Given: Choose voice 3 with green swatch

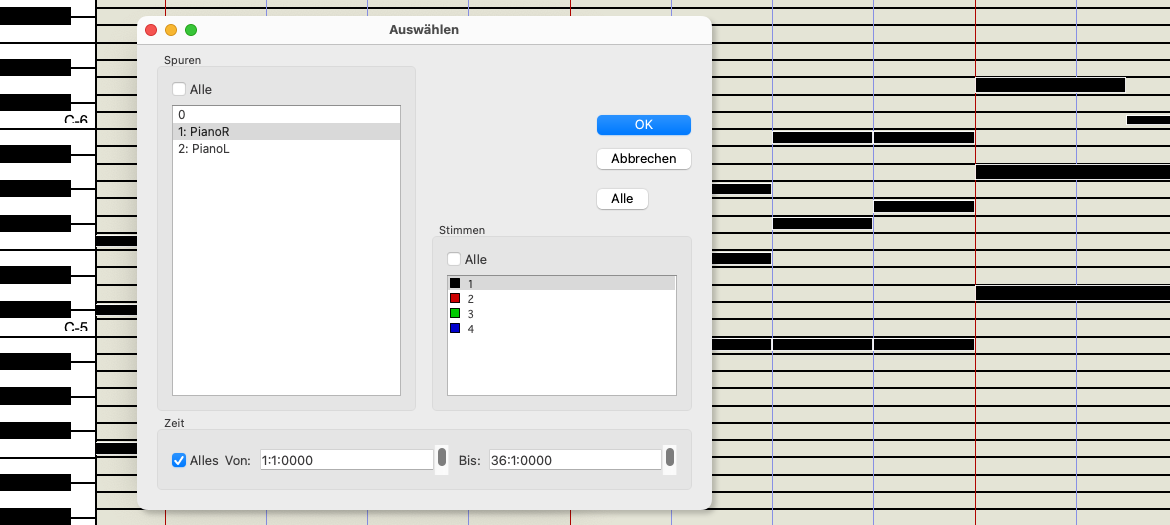Looking at the screenshot, I should coord(560,314).
